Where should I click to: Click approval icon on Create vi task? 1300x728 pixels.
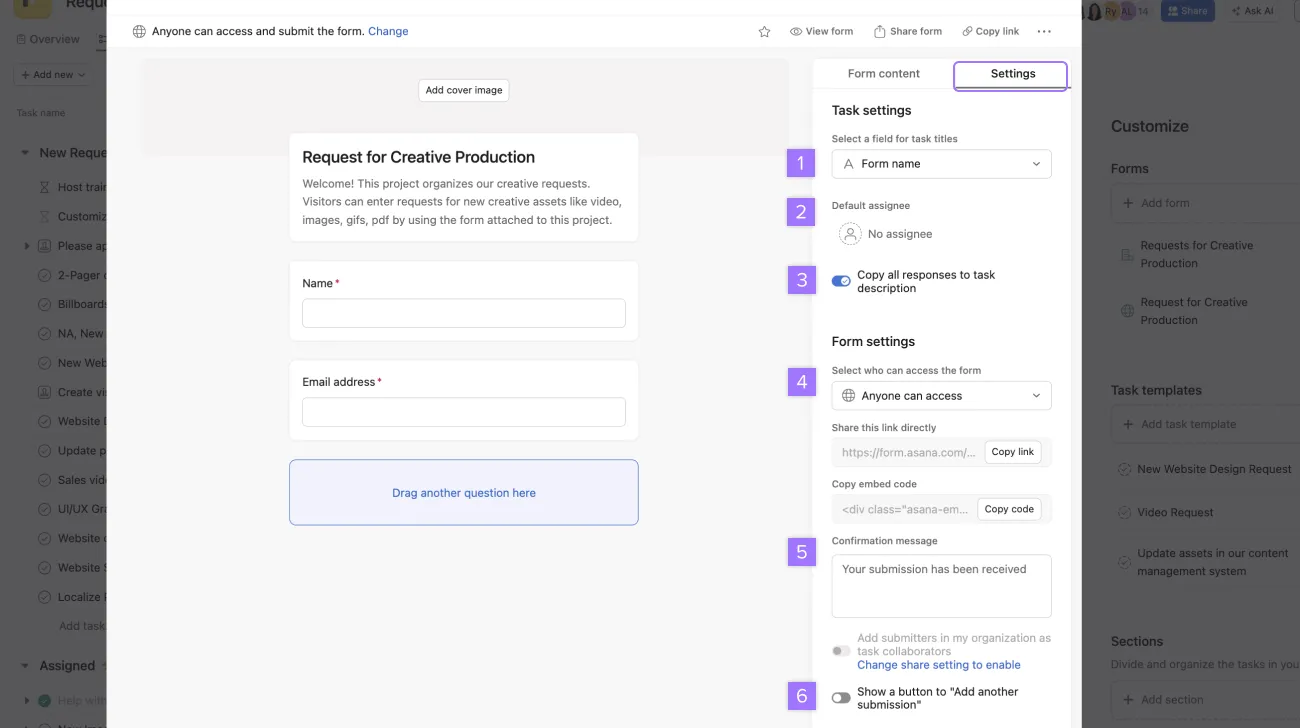(x=44, y=392)
